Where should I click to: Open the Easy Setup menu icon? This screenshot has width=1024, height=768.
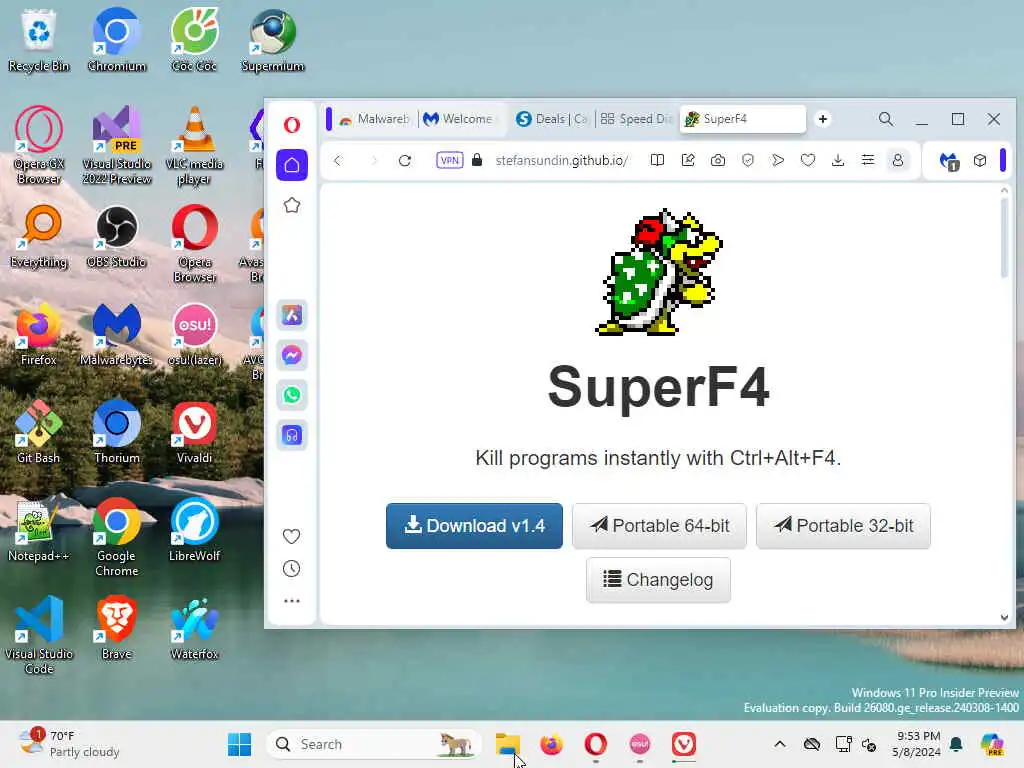(868, 161)
